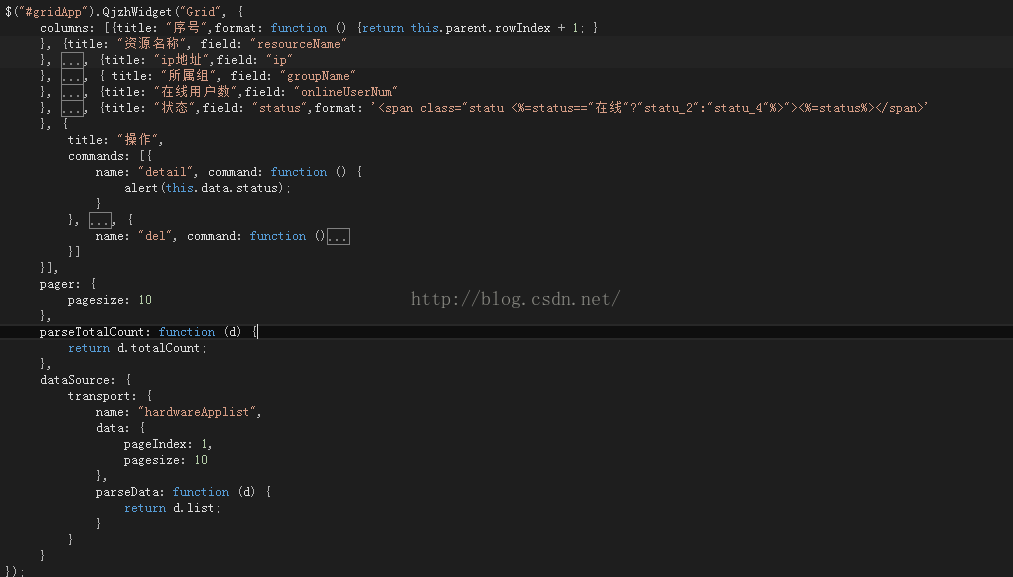Expand the collapsed command before the del entry
Screen dimensions: 1013x577
(x=100, y=220)
